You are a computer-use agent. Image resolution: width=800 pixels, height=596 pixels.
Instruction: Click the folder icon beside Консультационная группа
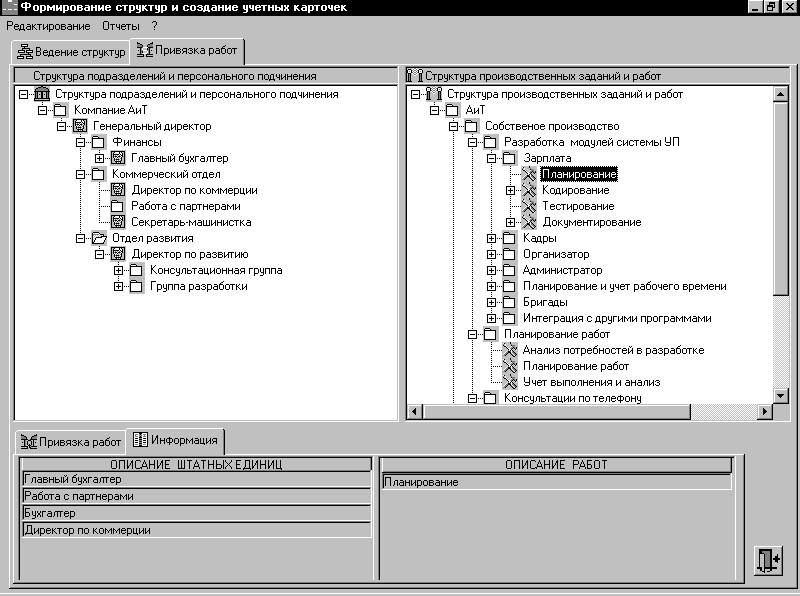[136, 270]
